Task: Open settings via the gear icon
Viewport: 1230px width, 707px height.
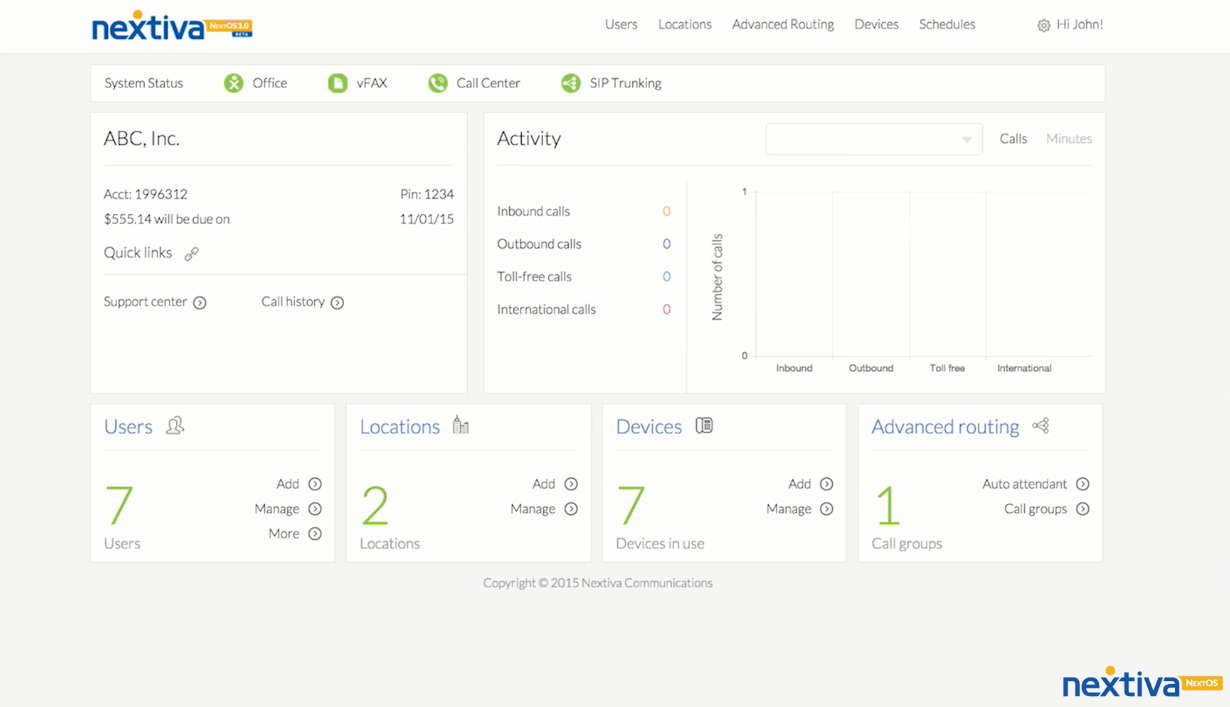Action: tap(1043, 26)
